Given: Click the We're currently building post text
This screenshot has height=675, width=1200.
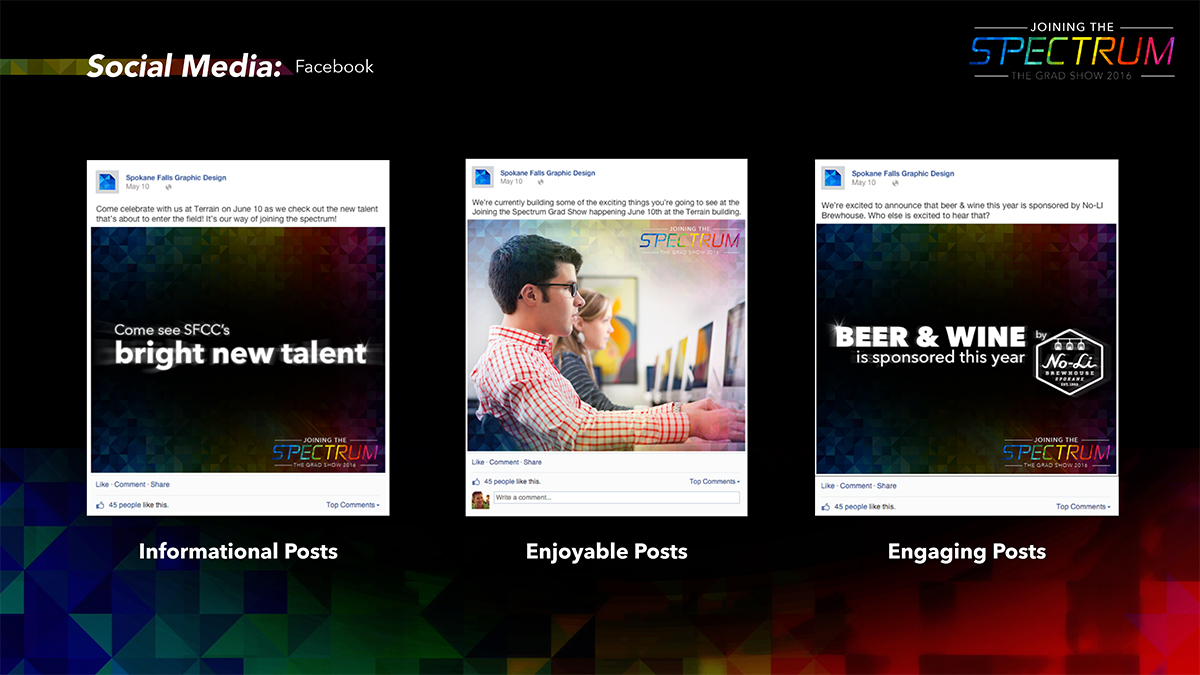Looking at the screenshot, I should [606, 207].
